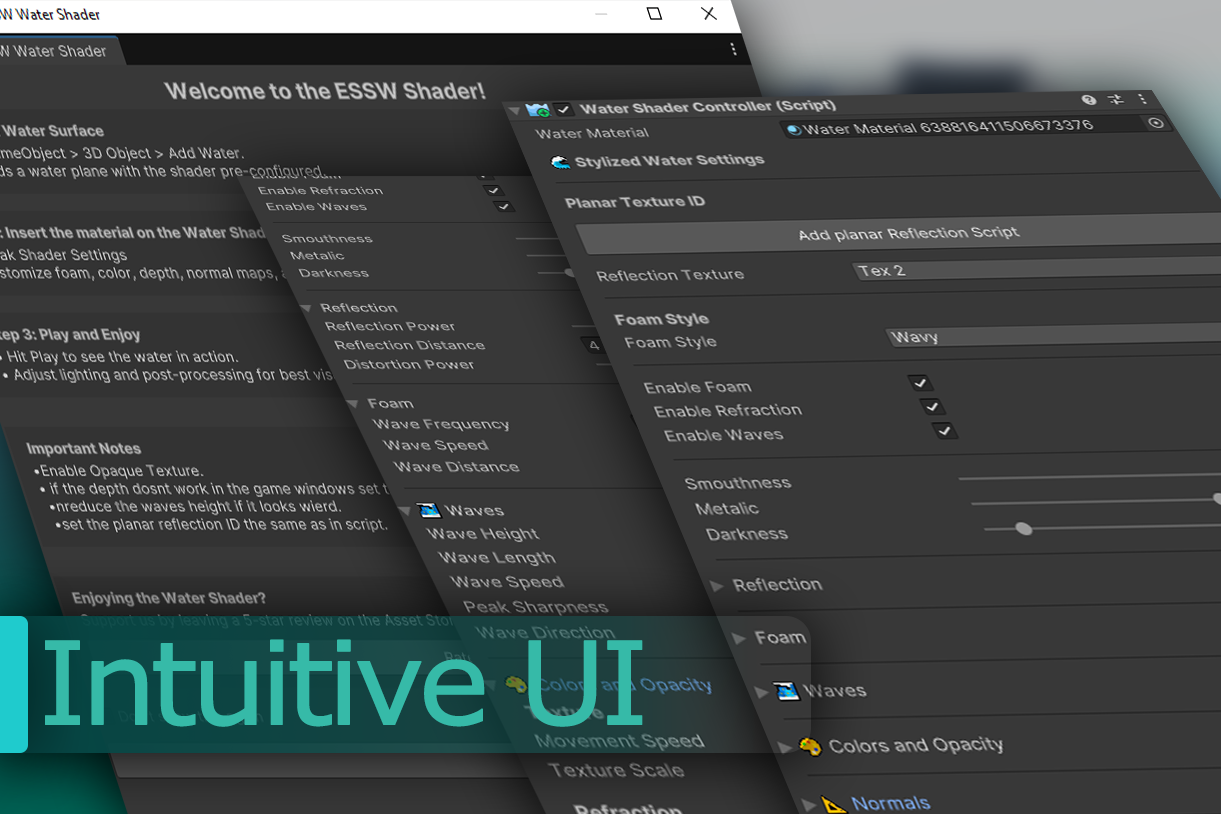Click the Planar Texture ID label
The image size is (1221, 814).
click(x=634, y=202)
